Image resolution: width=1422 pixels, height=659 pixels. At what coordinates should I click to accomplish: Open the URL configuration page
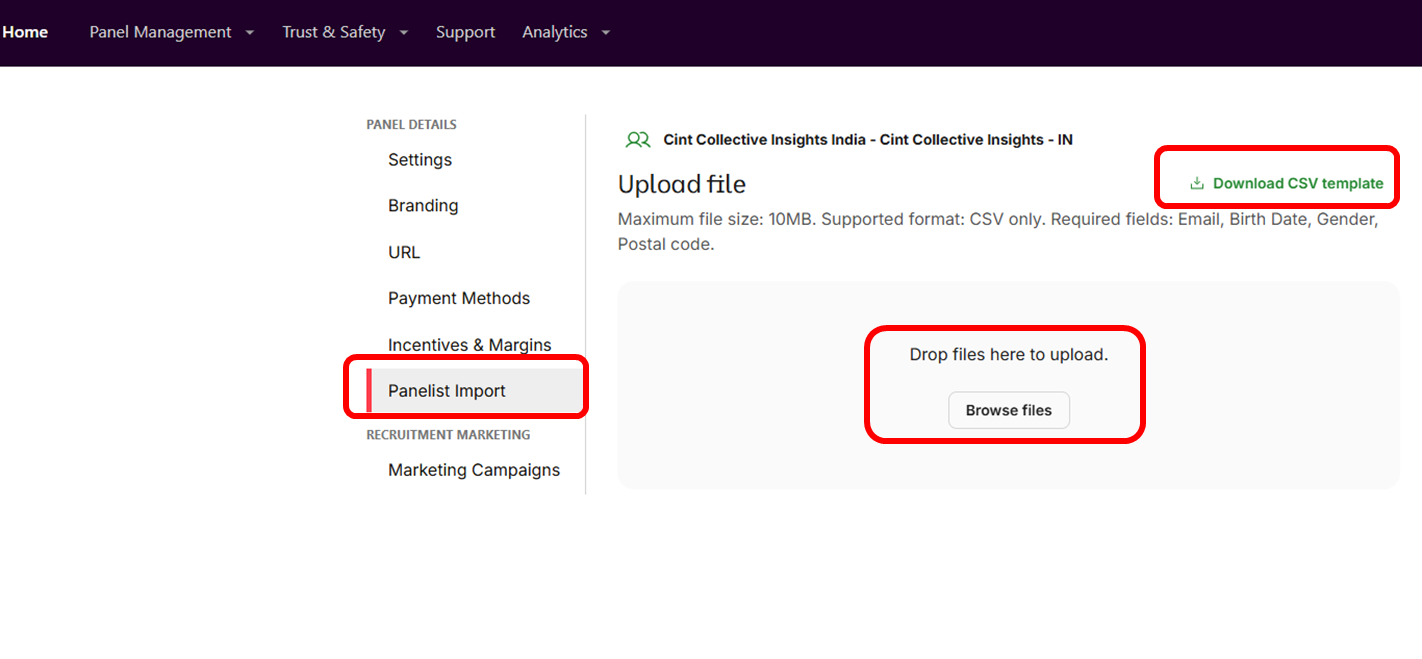point(403,252)
